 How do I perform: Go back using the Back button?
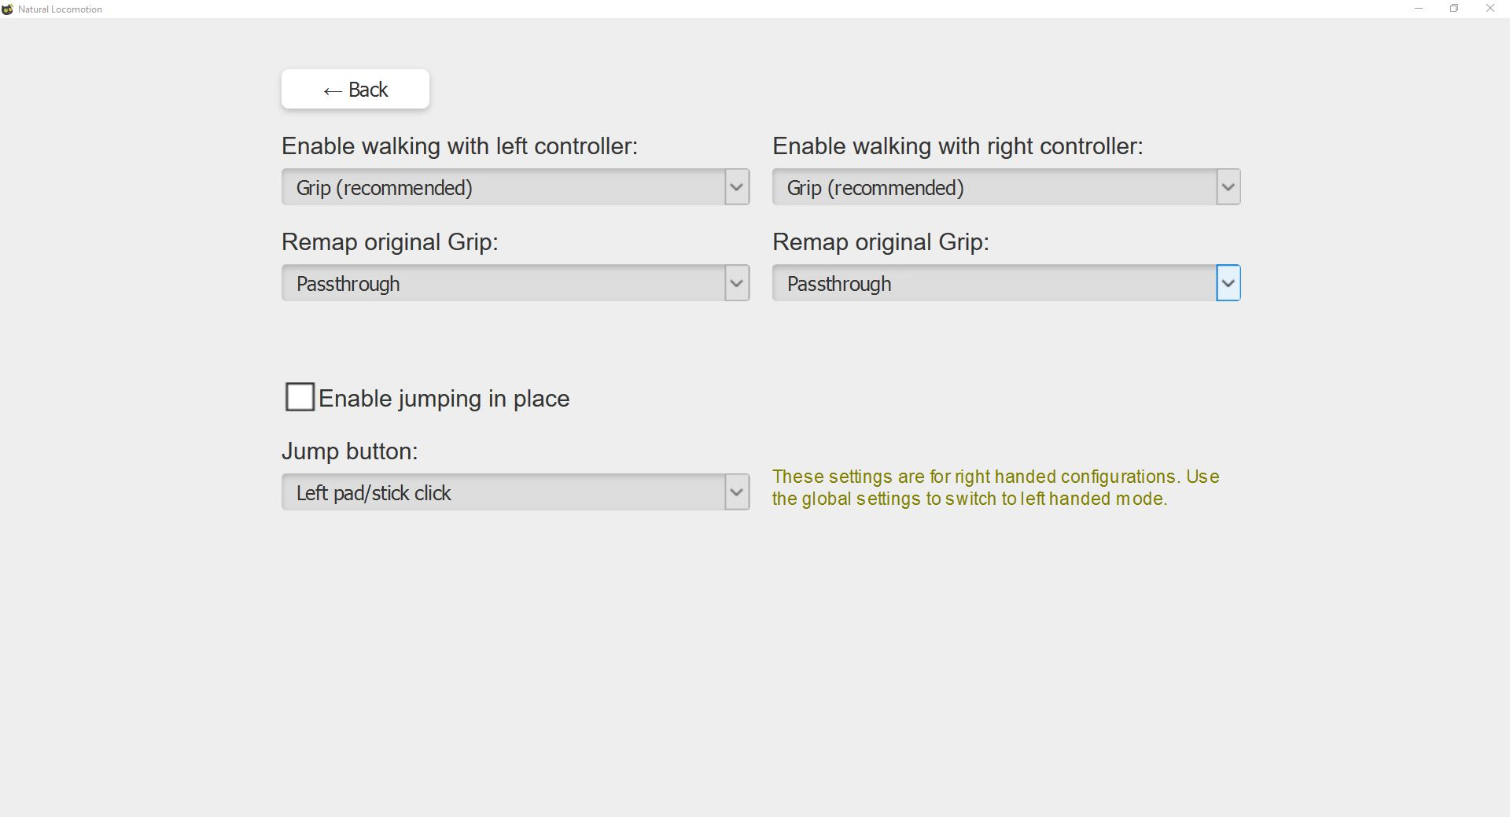[x=355, y=89]
